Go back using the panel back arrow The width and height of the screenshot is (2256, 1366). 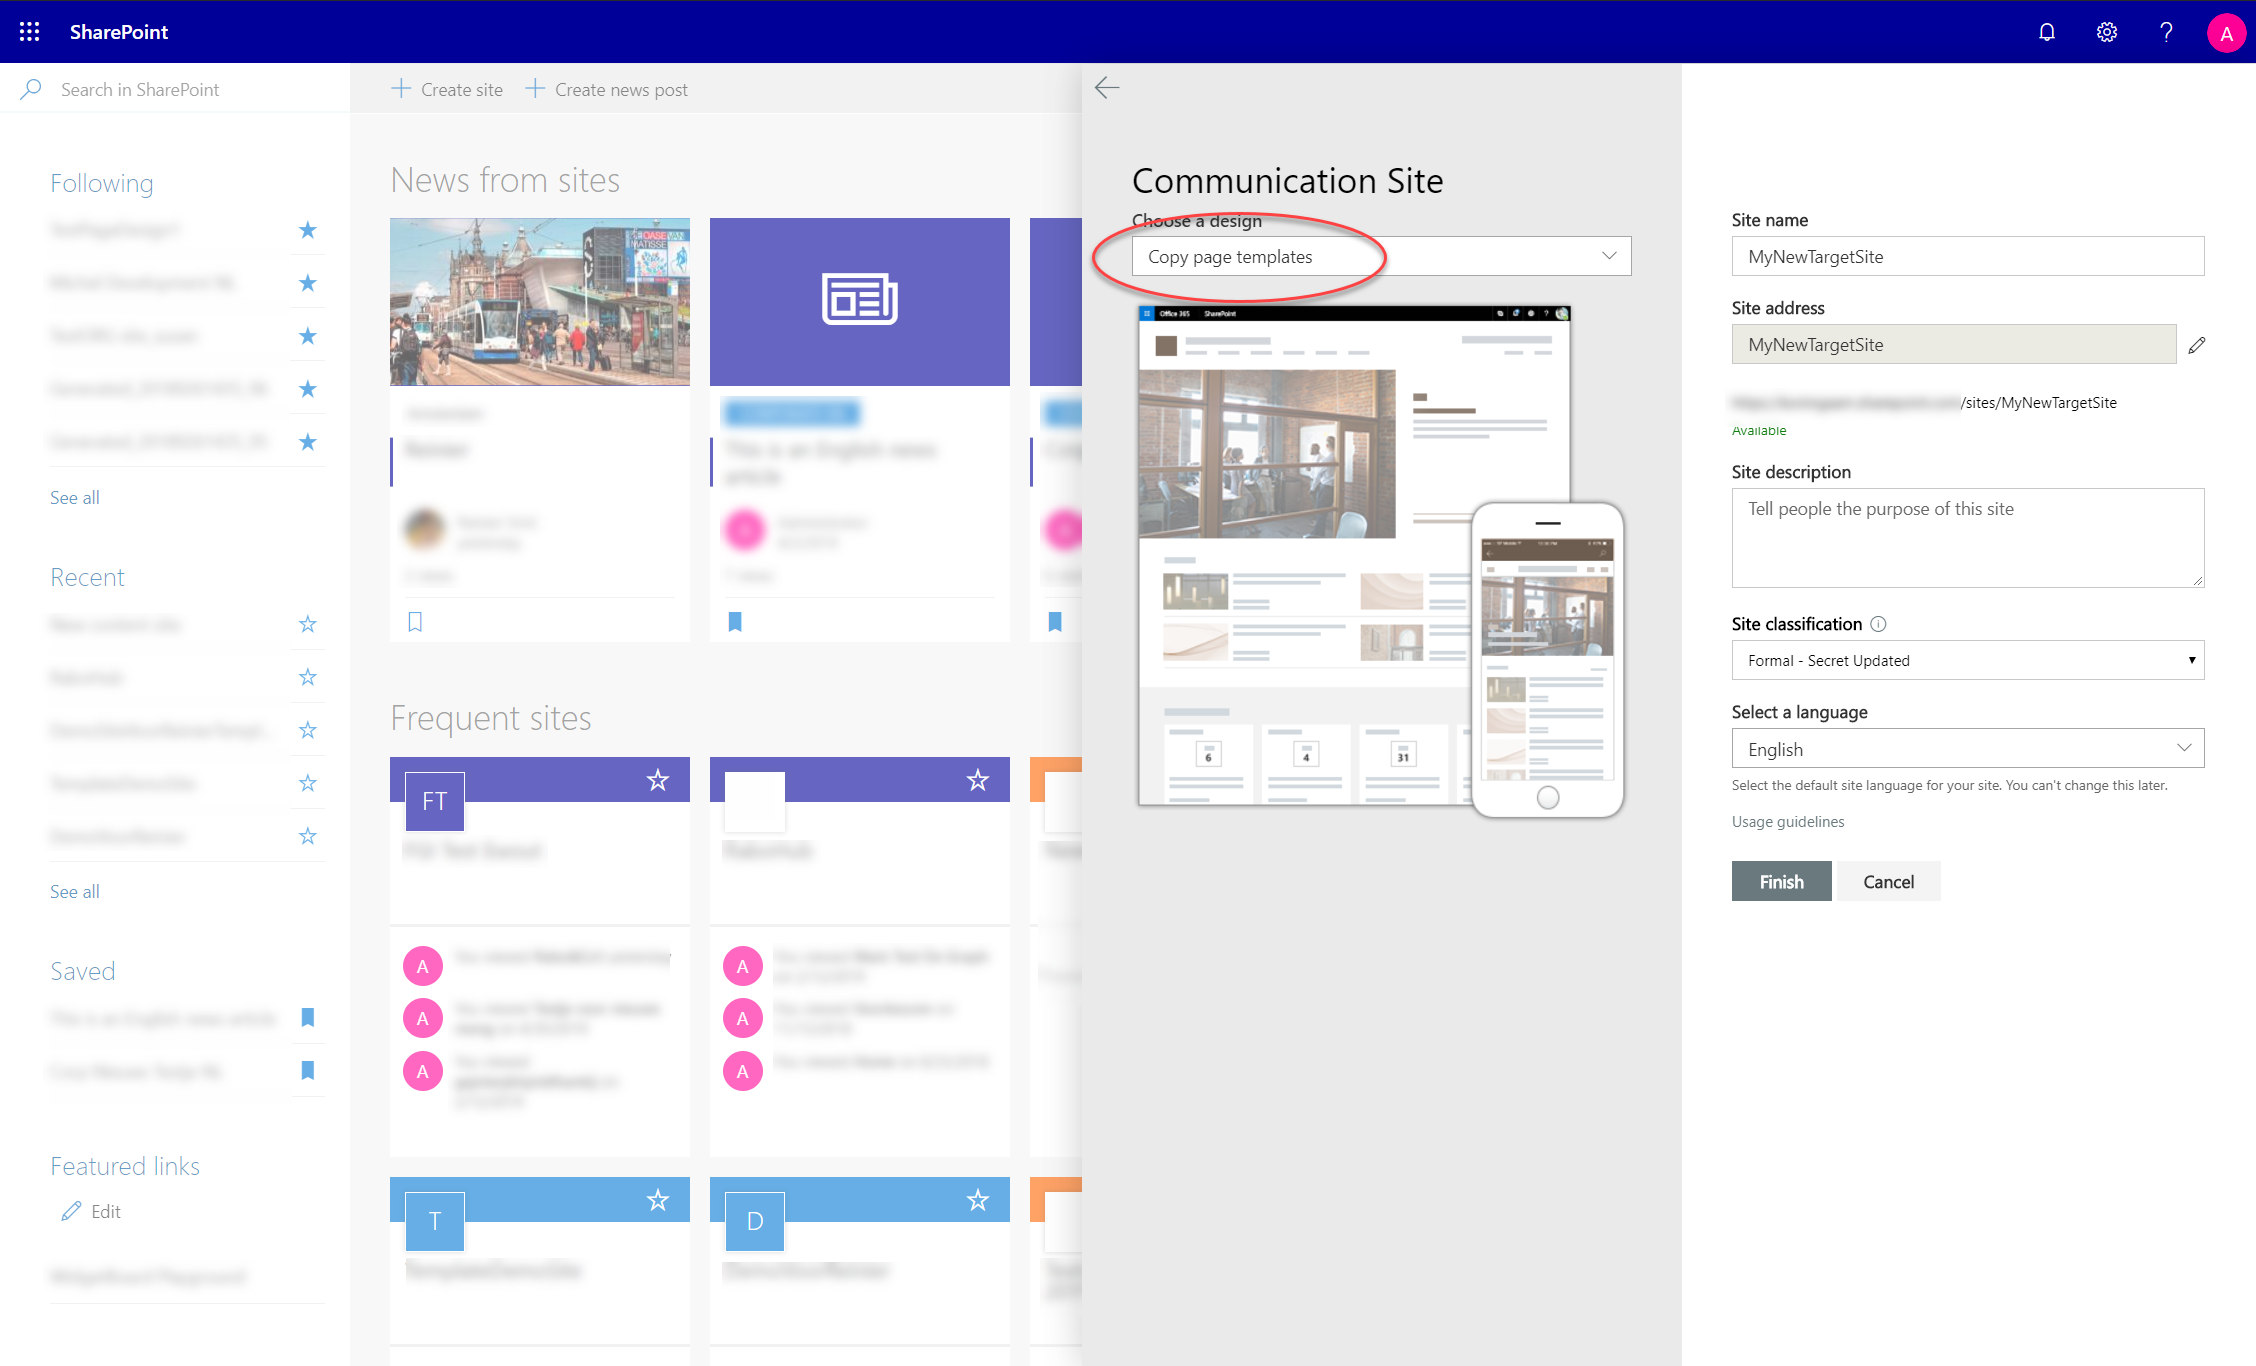coord(1106,88)
